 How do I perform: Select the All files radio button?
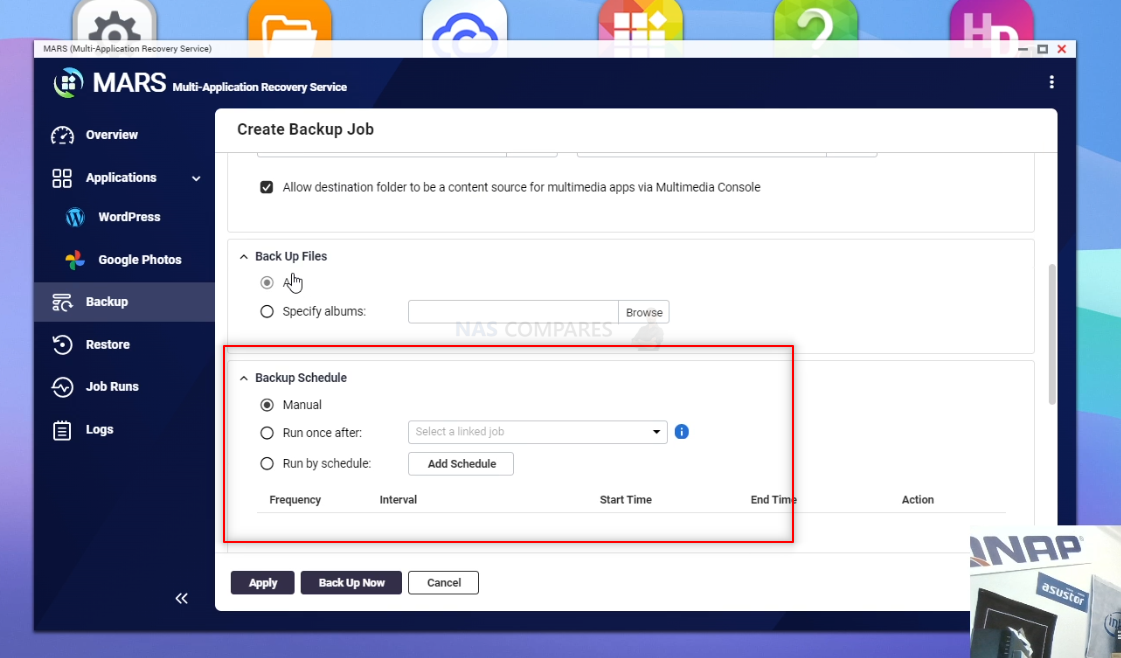click(x=267, y=283)
